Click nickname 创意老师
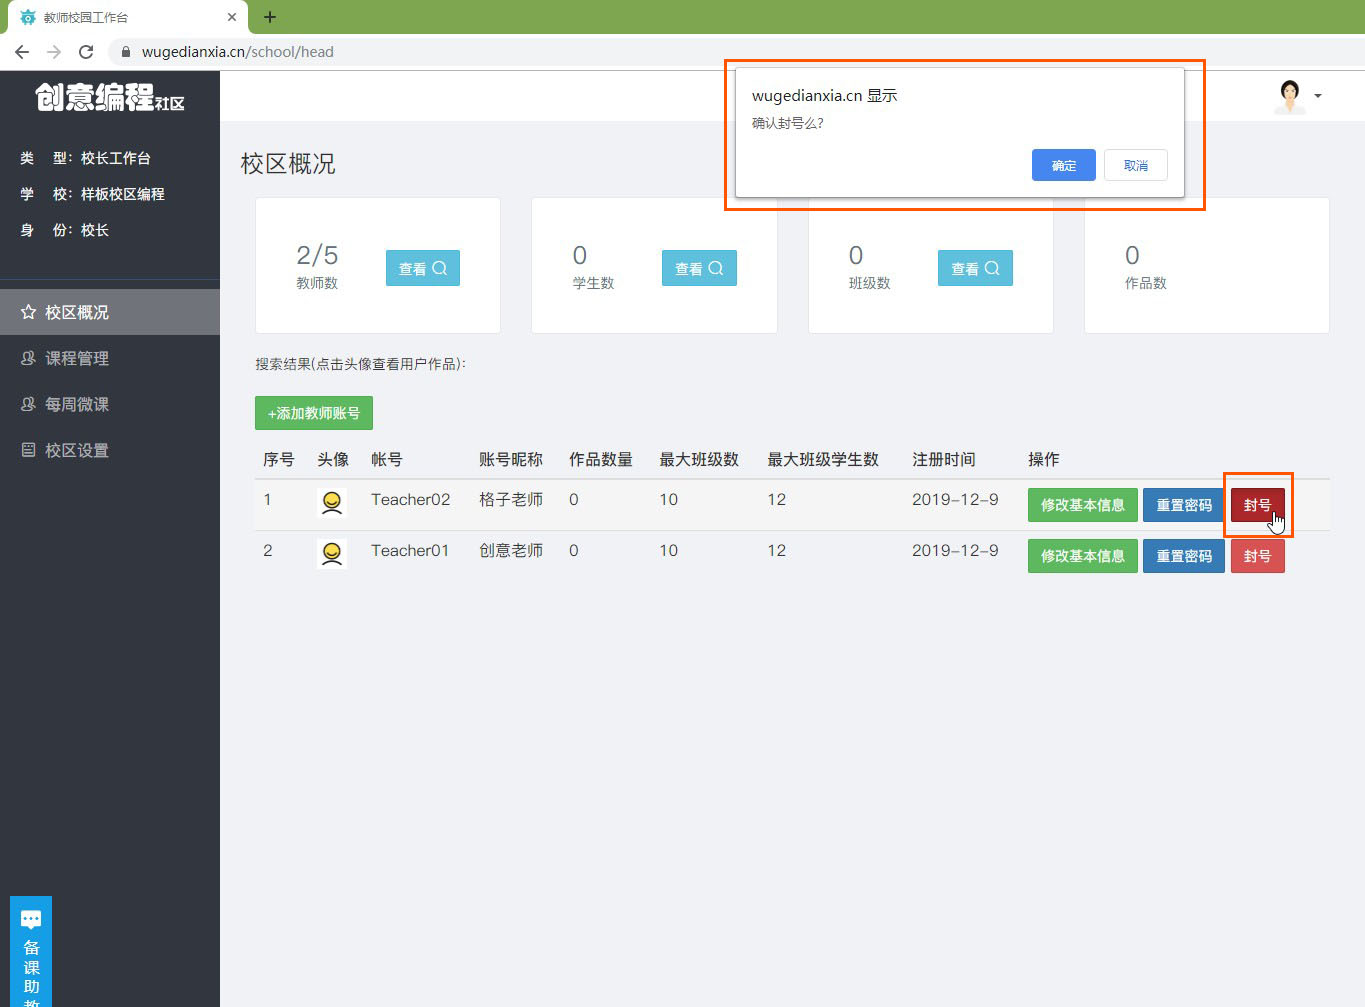Screen dimensions: 1365x1007 [x=511, y=550]
